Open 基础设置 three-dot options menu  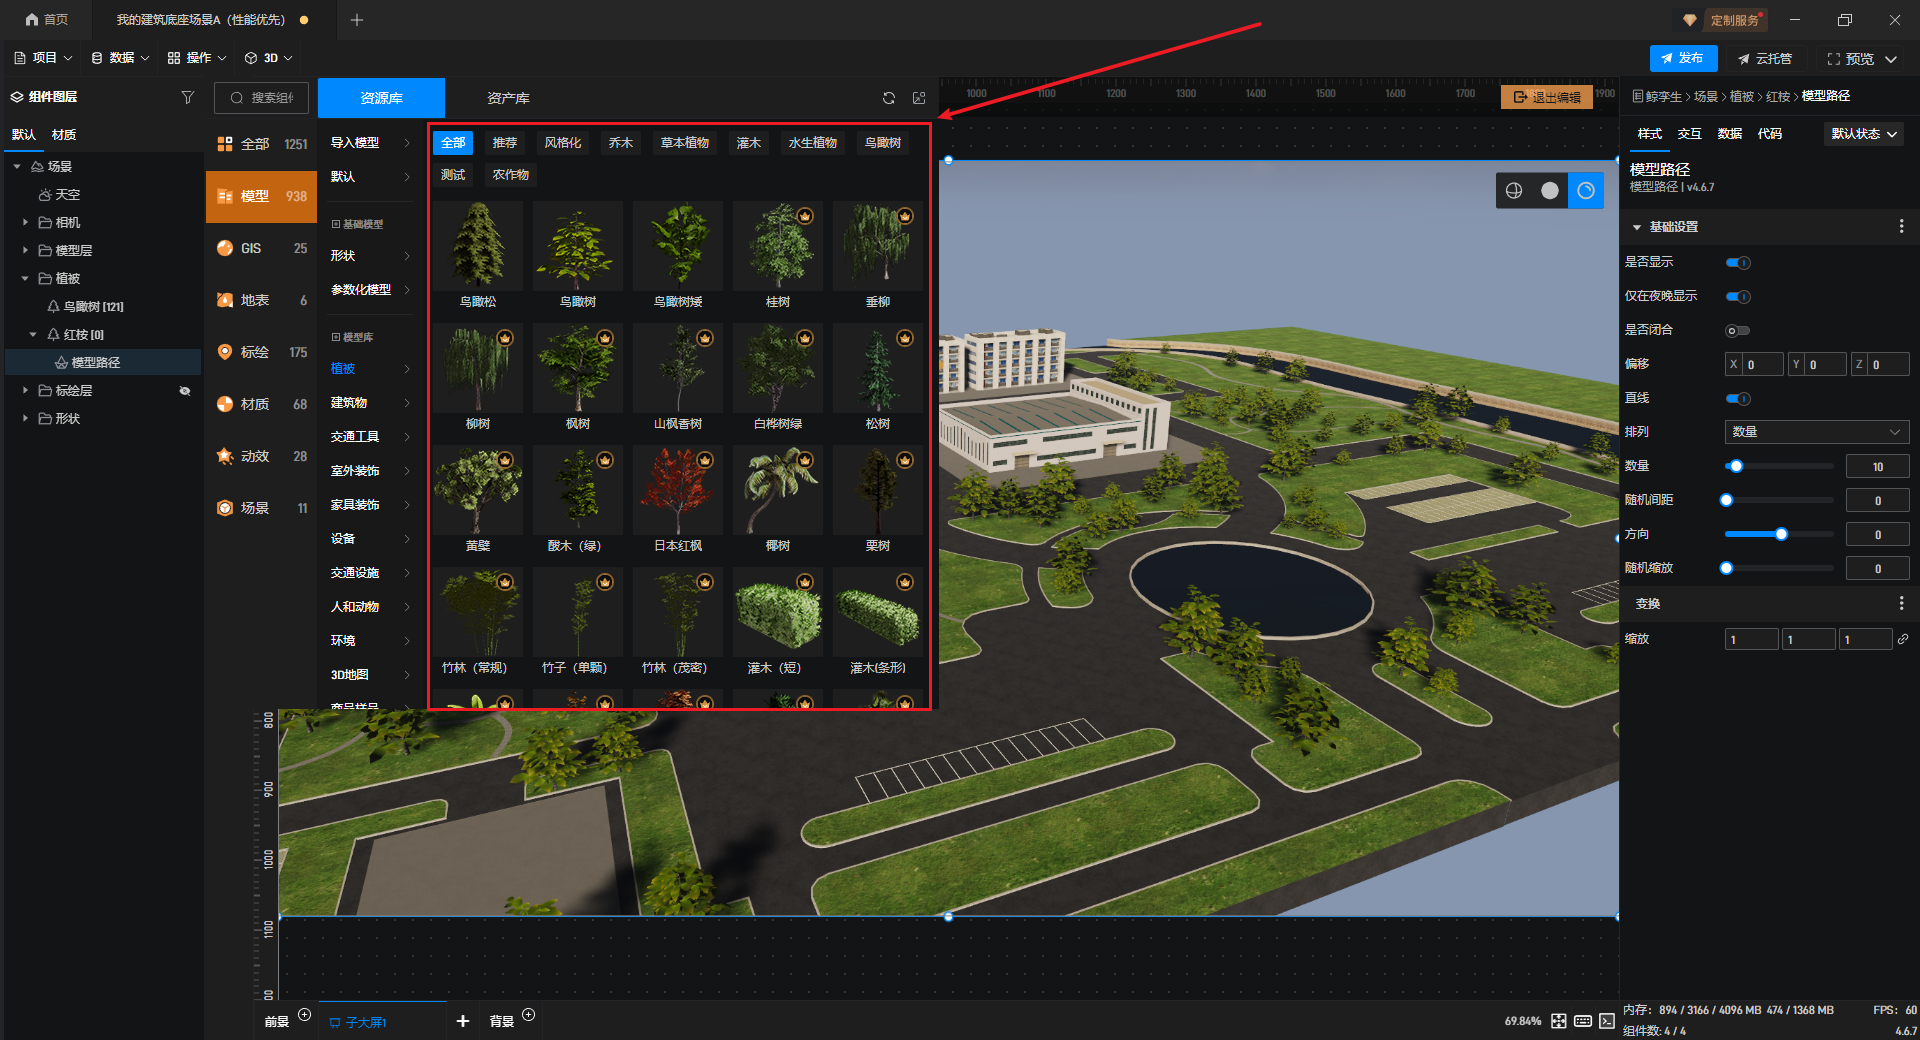coord(1901,227)
